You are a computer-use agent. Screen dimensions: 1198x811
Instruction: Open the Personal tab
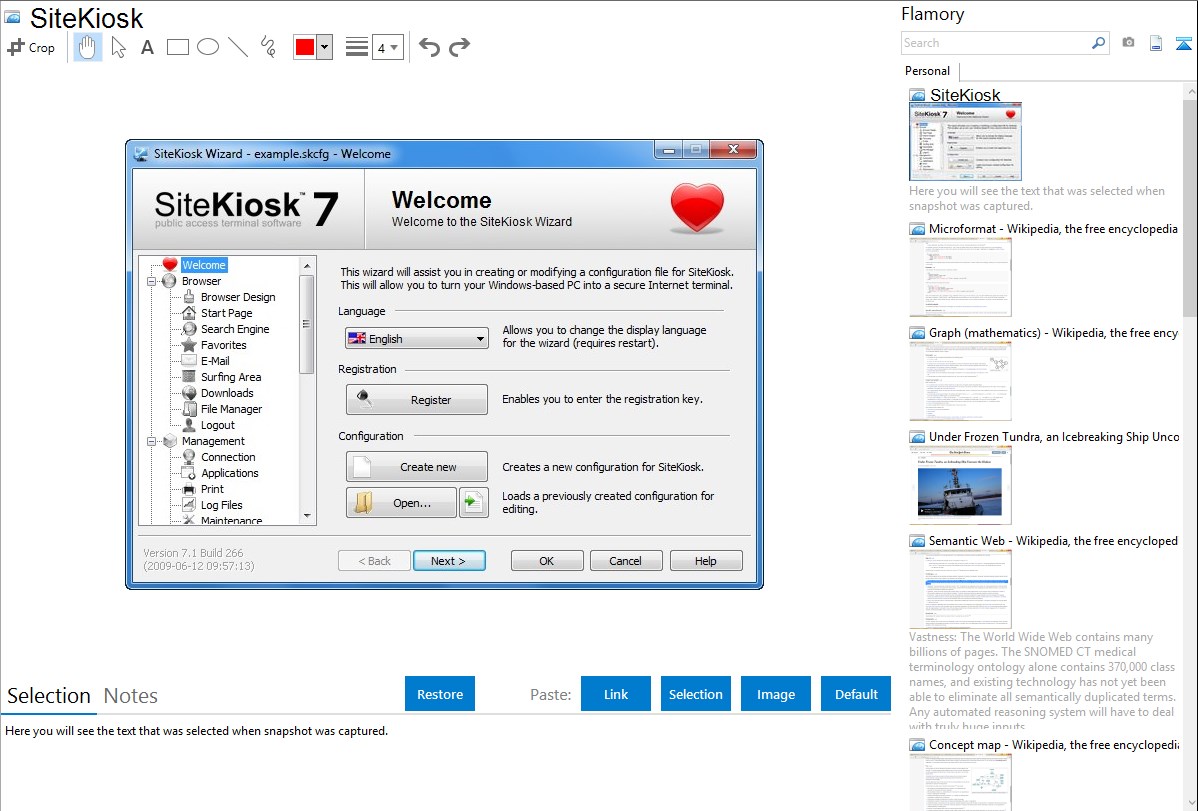[x=927, y=71]
